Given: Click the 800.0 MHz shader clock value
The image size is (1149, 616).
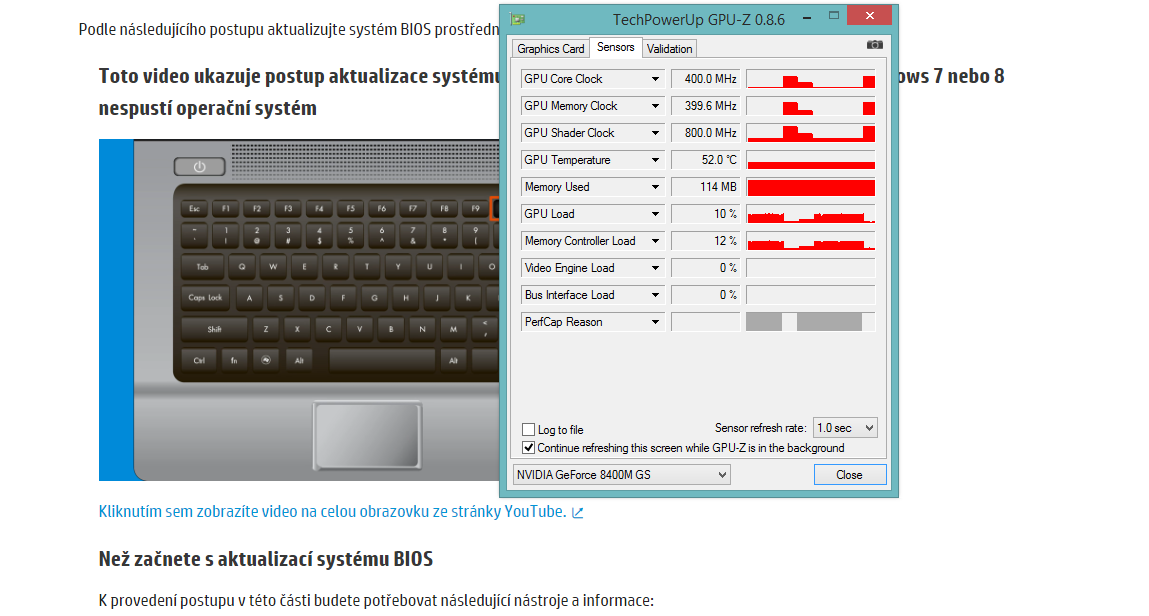Looking at the screenshot, I should point(706,133).
